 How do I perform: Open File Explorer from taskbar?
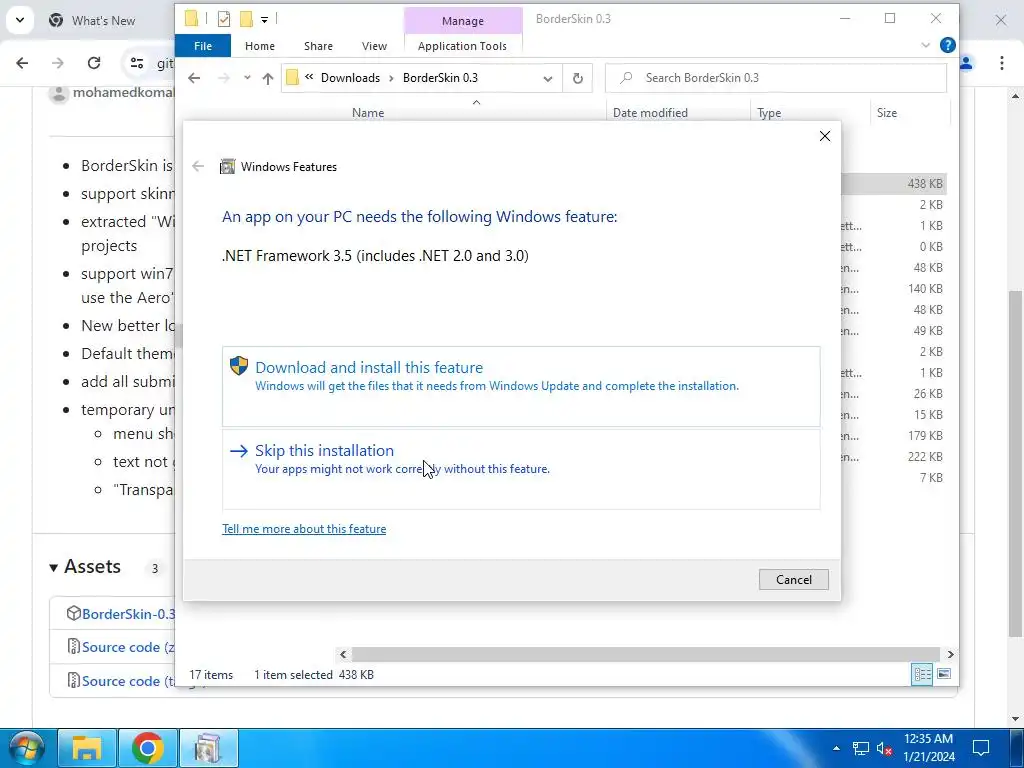(87, 748)
